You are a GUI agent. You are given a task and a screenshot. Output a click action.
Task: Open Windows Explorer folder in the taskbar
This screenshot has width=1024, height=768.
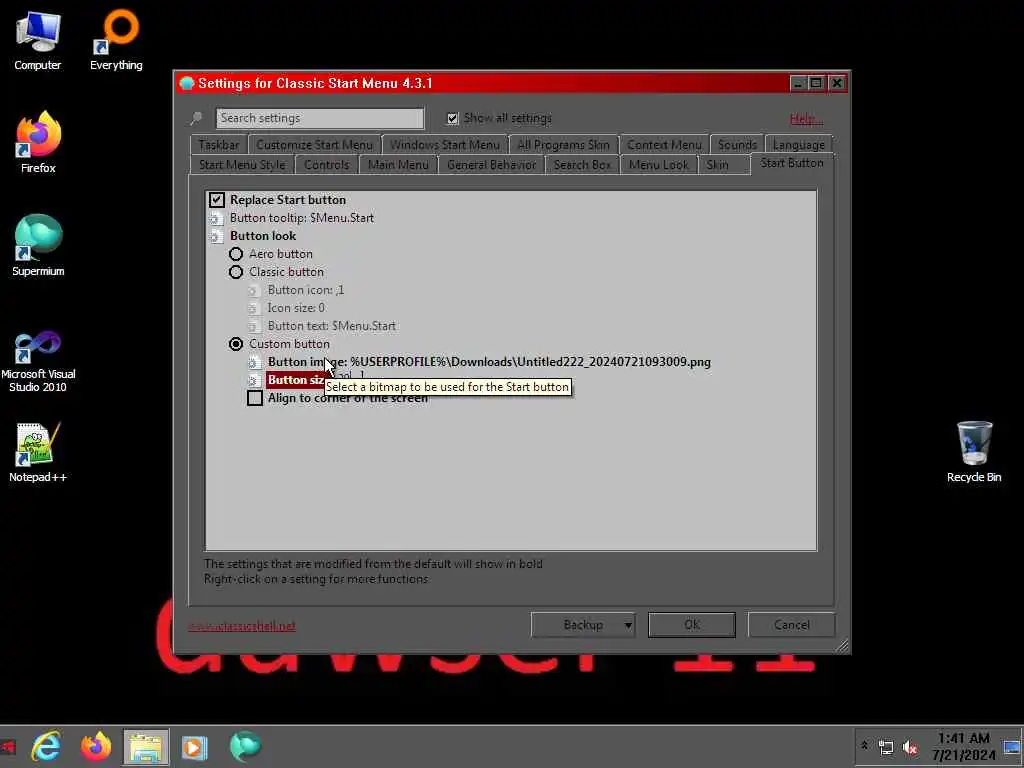pyautogui.click(x=146, y=747)
